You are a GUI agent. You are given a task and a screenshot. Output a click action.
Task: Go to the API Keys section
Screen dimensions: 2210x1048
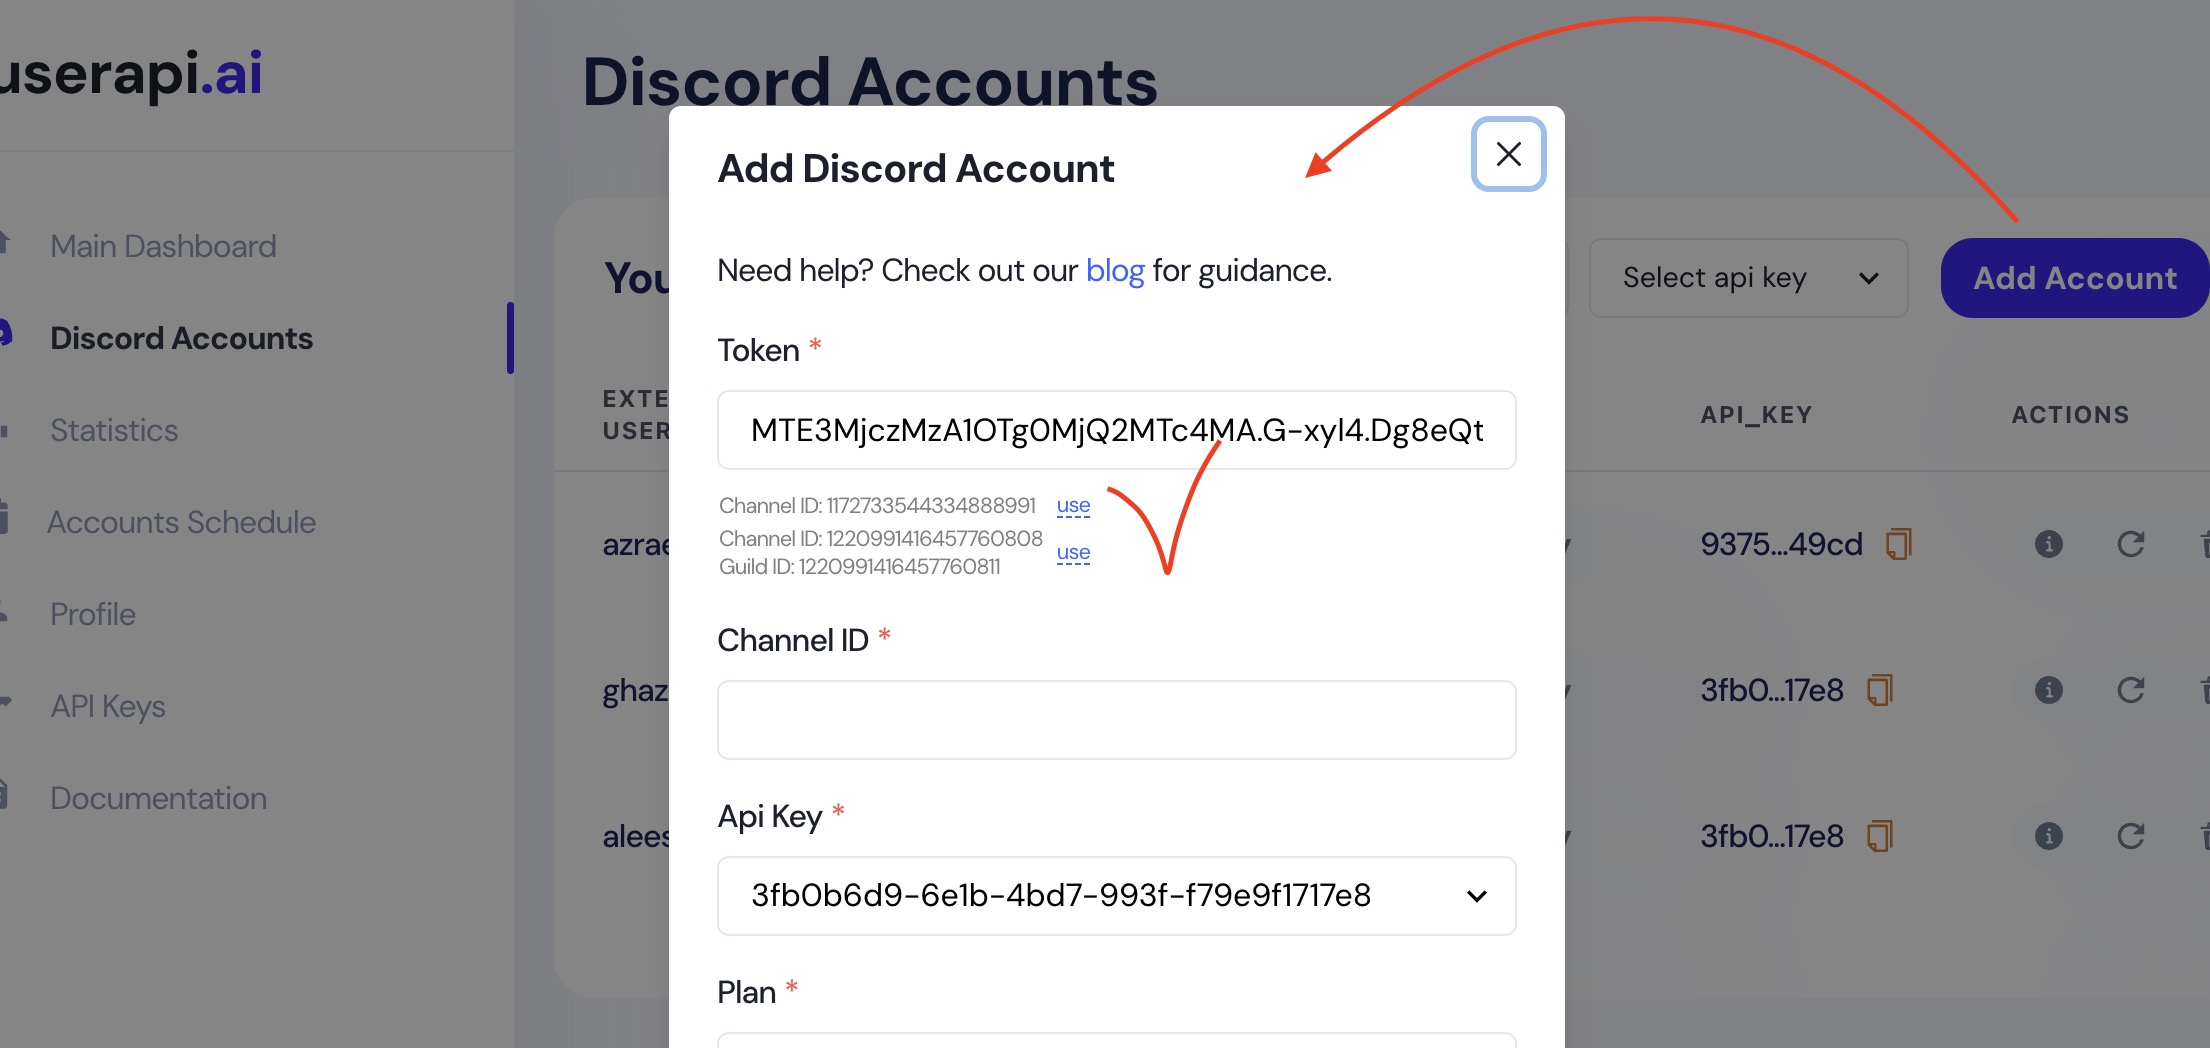pyautogui.click(x=108, y=706)
